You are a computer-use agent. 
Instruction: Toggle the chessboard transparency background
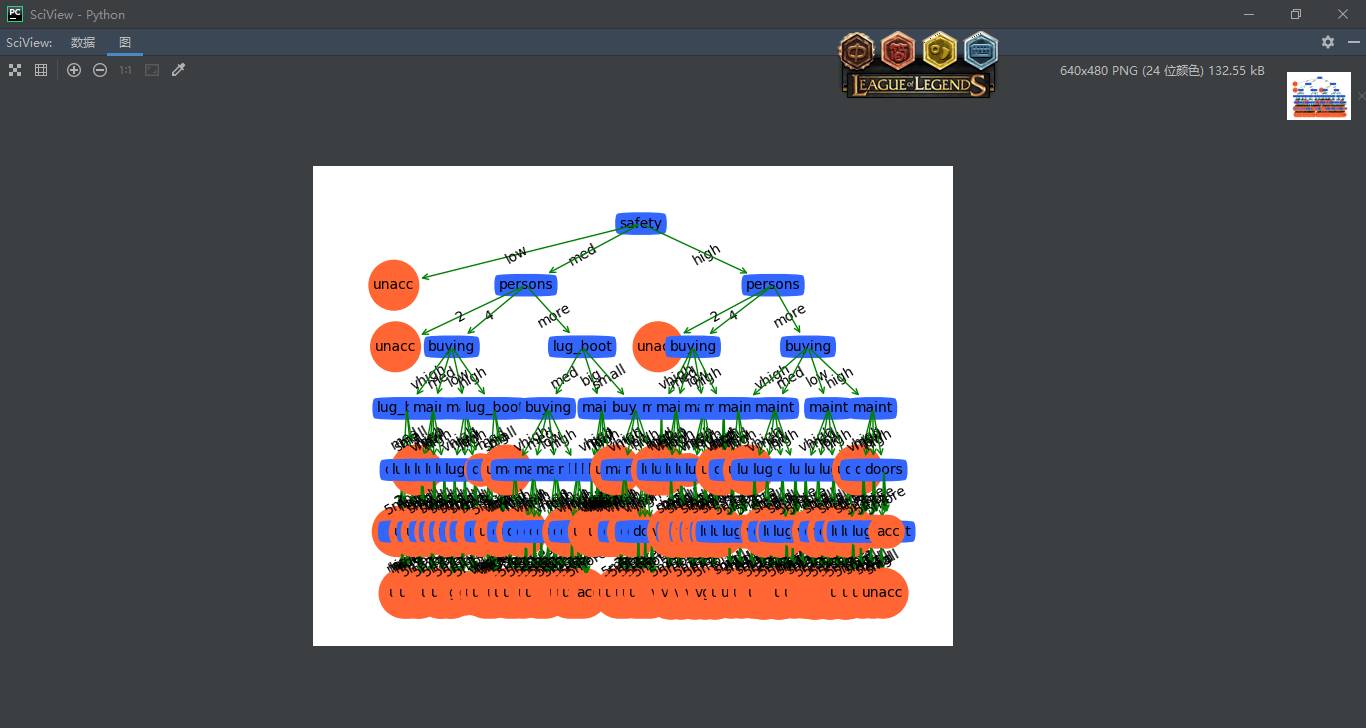[x=15, y=70]
